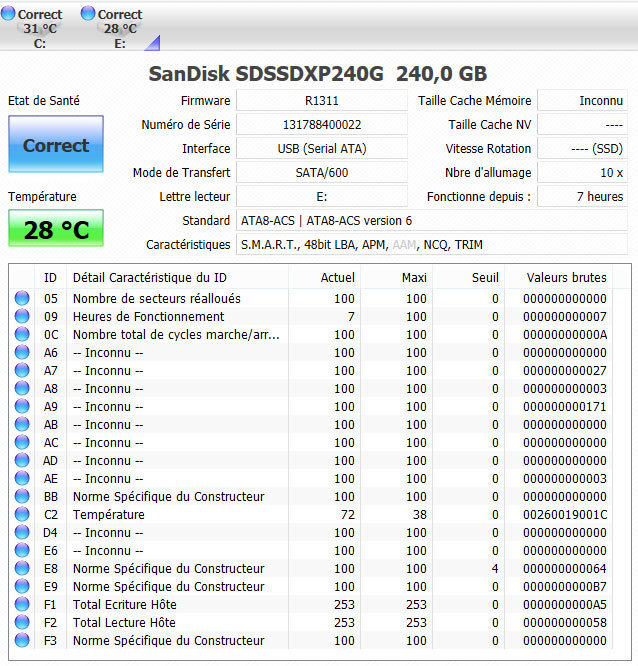
Task: Click the status orb for attribute F2
Action: tap(22, 622)
